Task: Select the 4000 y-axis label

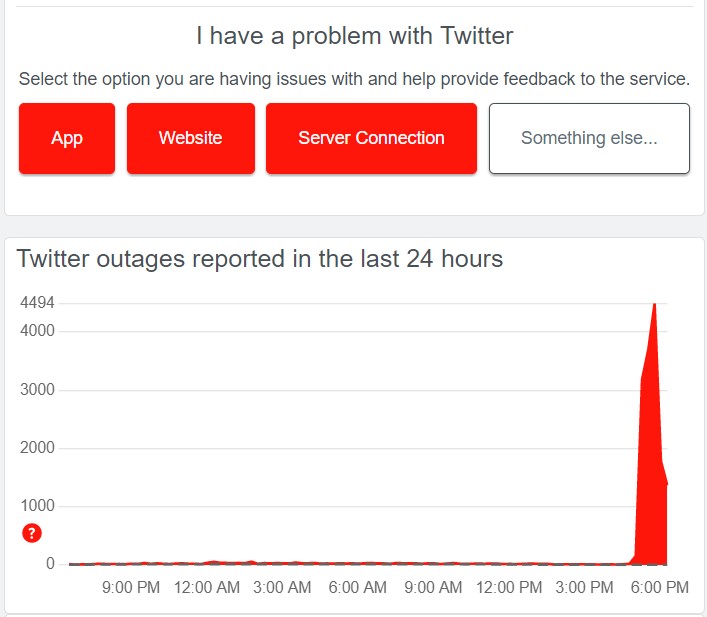Action: coord(37,331)
